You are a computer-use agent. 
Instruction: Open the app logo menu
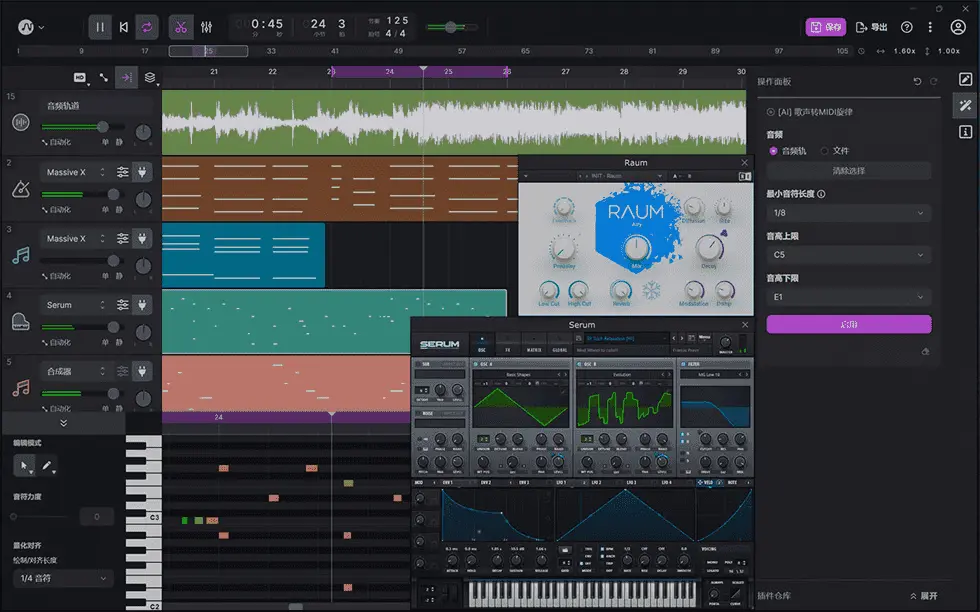31,27
